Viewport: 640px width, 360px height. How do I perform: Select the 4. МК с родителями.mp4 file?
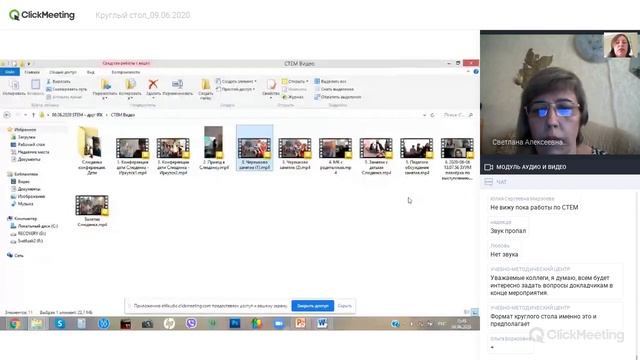[x=336, y=156]
